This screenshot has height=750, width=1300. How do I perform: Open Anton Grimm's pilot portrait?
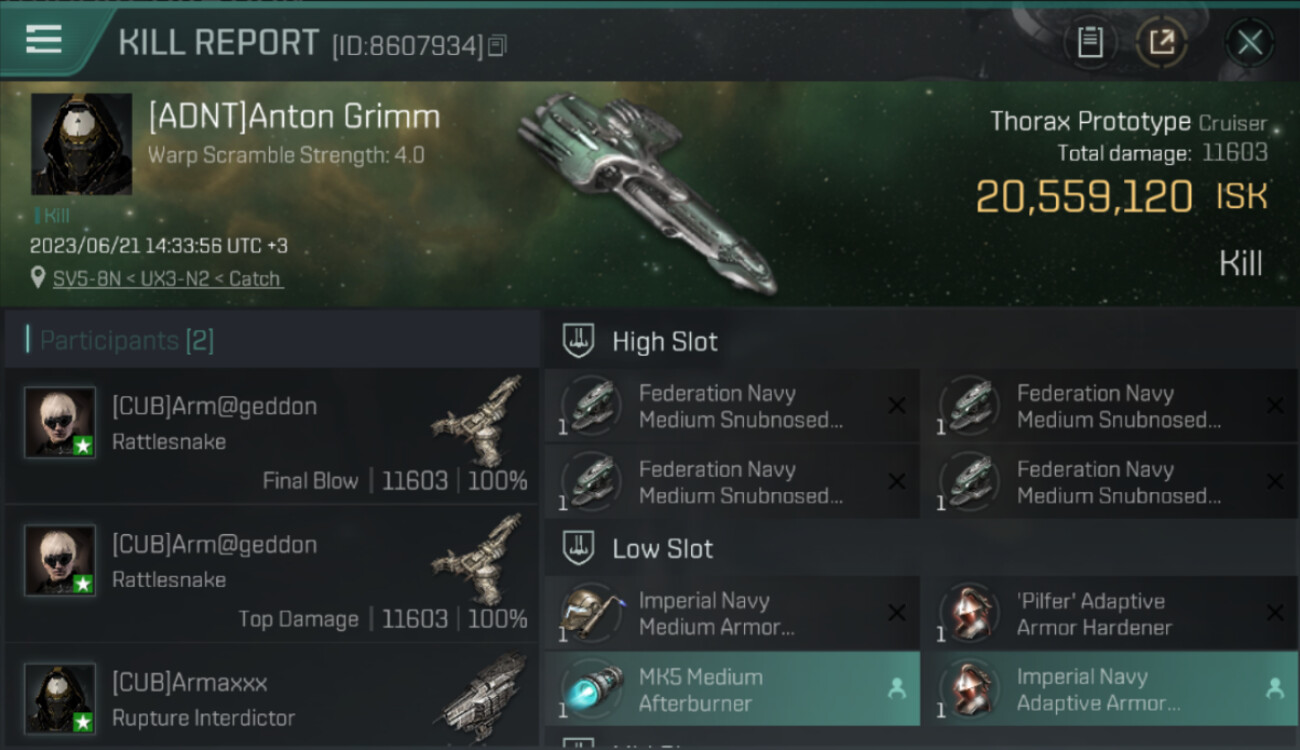[x=81, y=144]
